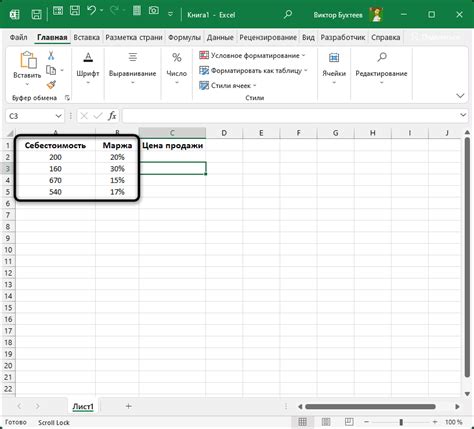Expand the Число group
This screenshot has height=429, width=474.
pos(177,68)
